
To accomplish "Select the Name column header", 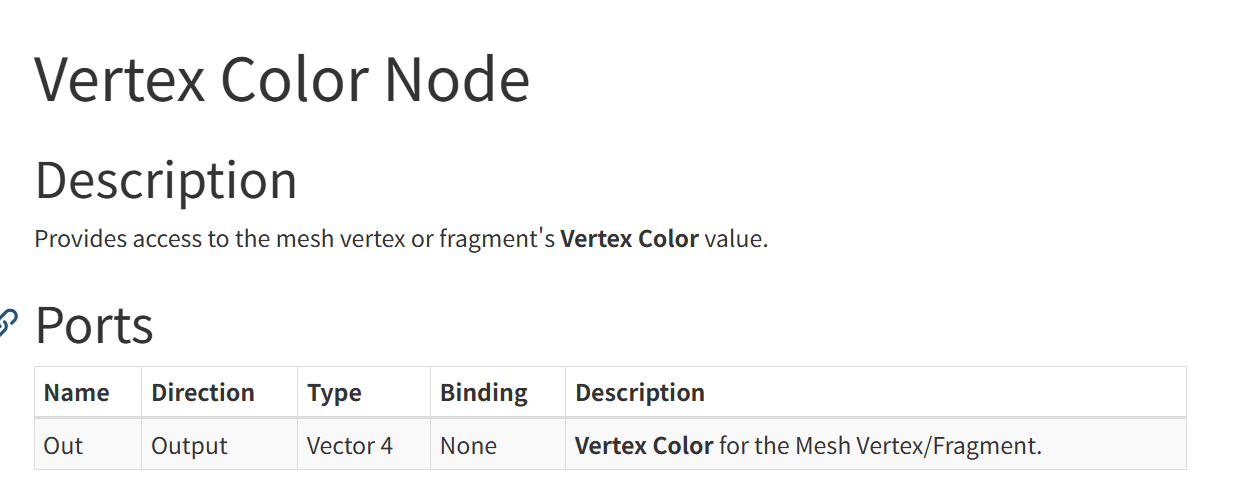I will (77, 393).
